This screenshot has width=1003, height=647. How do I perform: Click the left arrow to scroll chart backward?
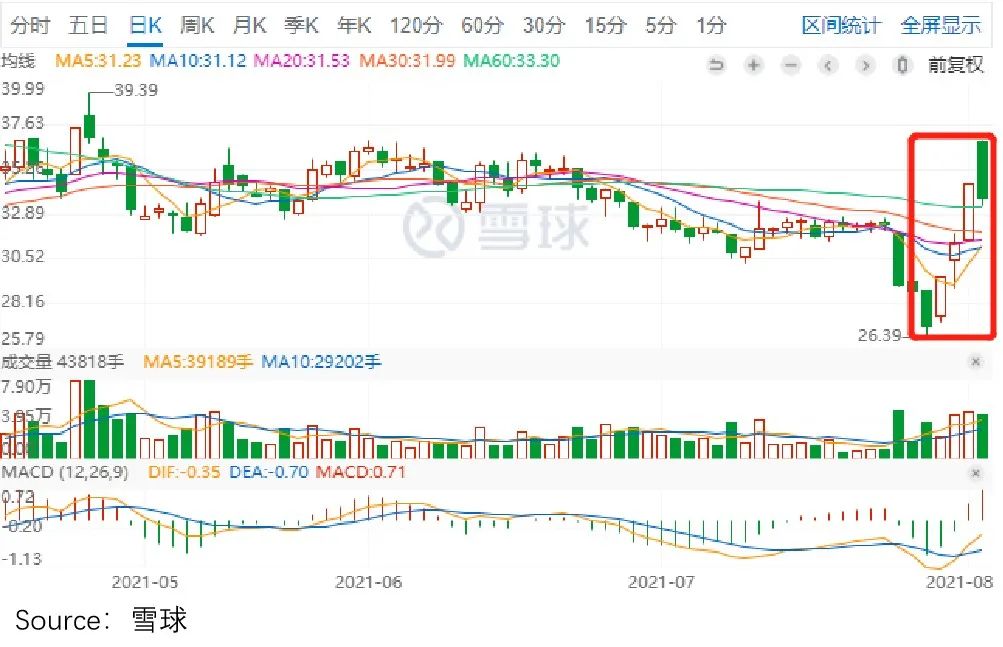[x=827, y=65]
